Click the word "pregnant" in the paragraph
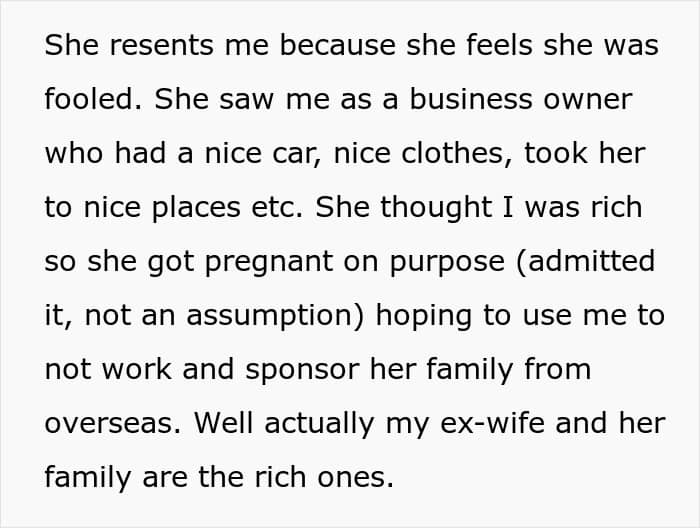 tap(269, 262)
